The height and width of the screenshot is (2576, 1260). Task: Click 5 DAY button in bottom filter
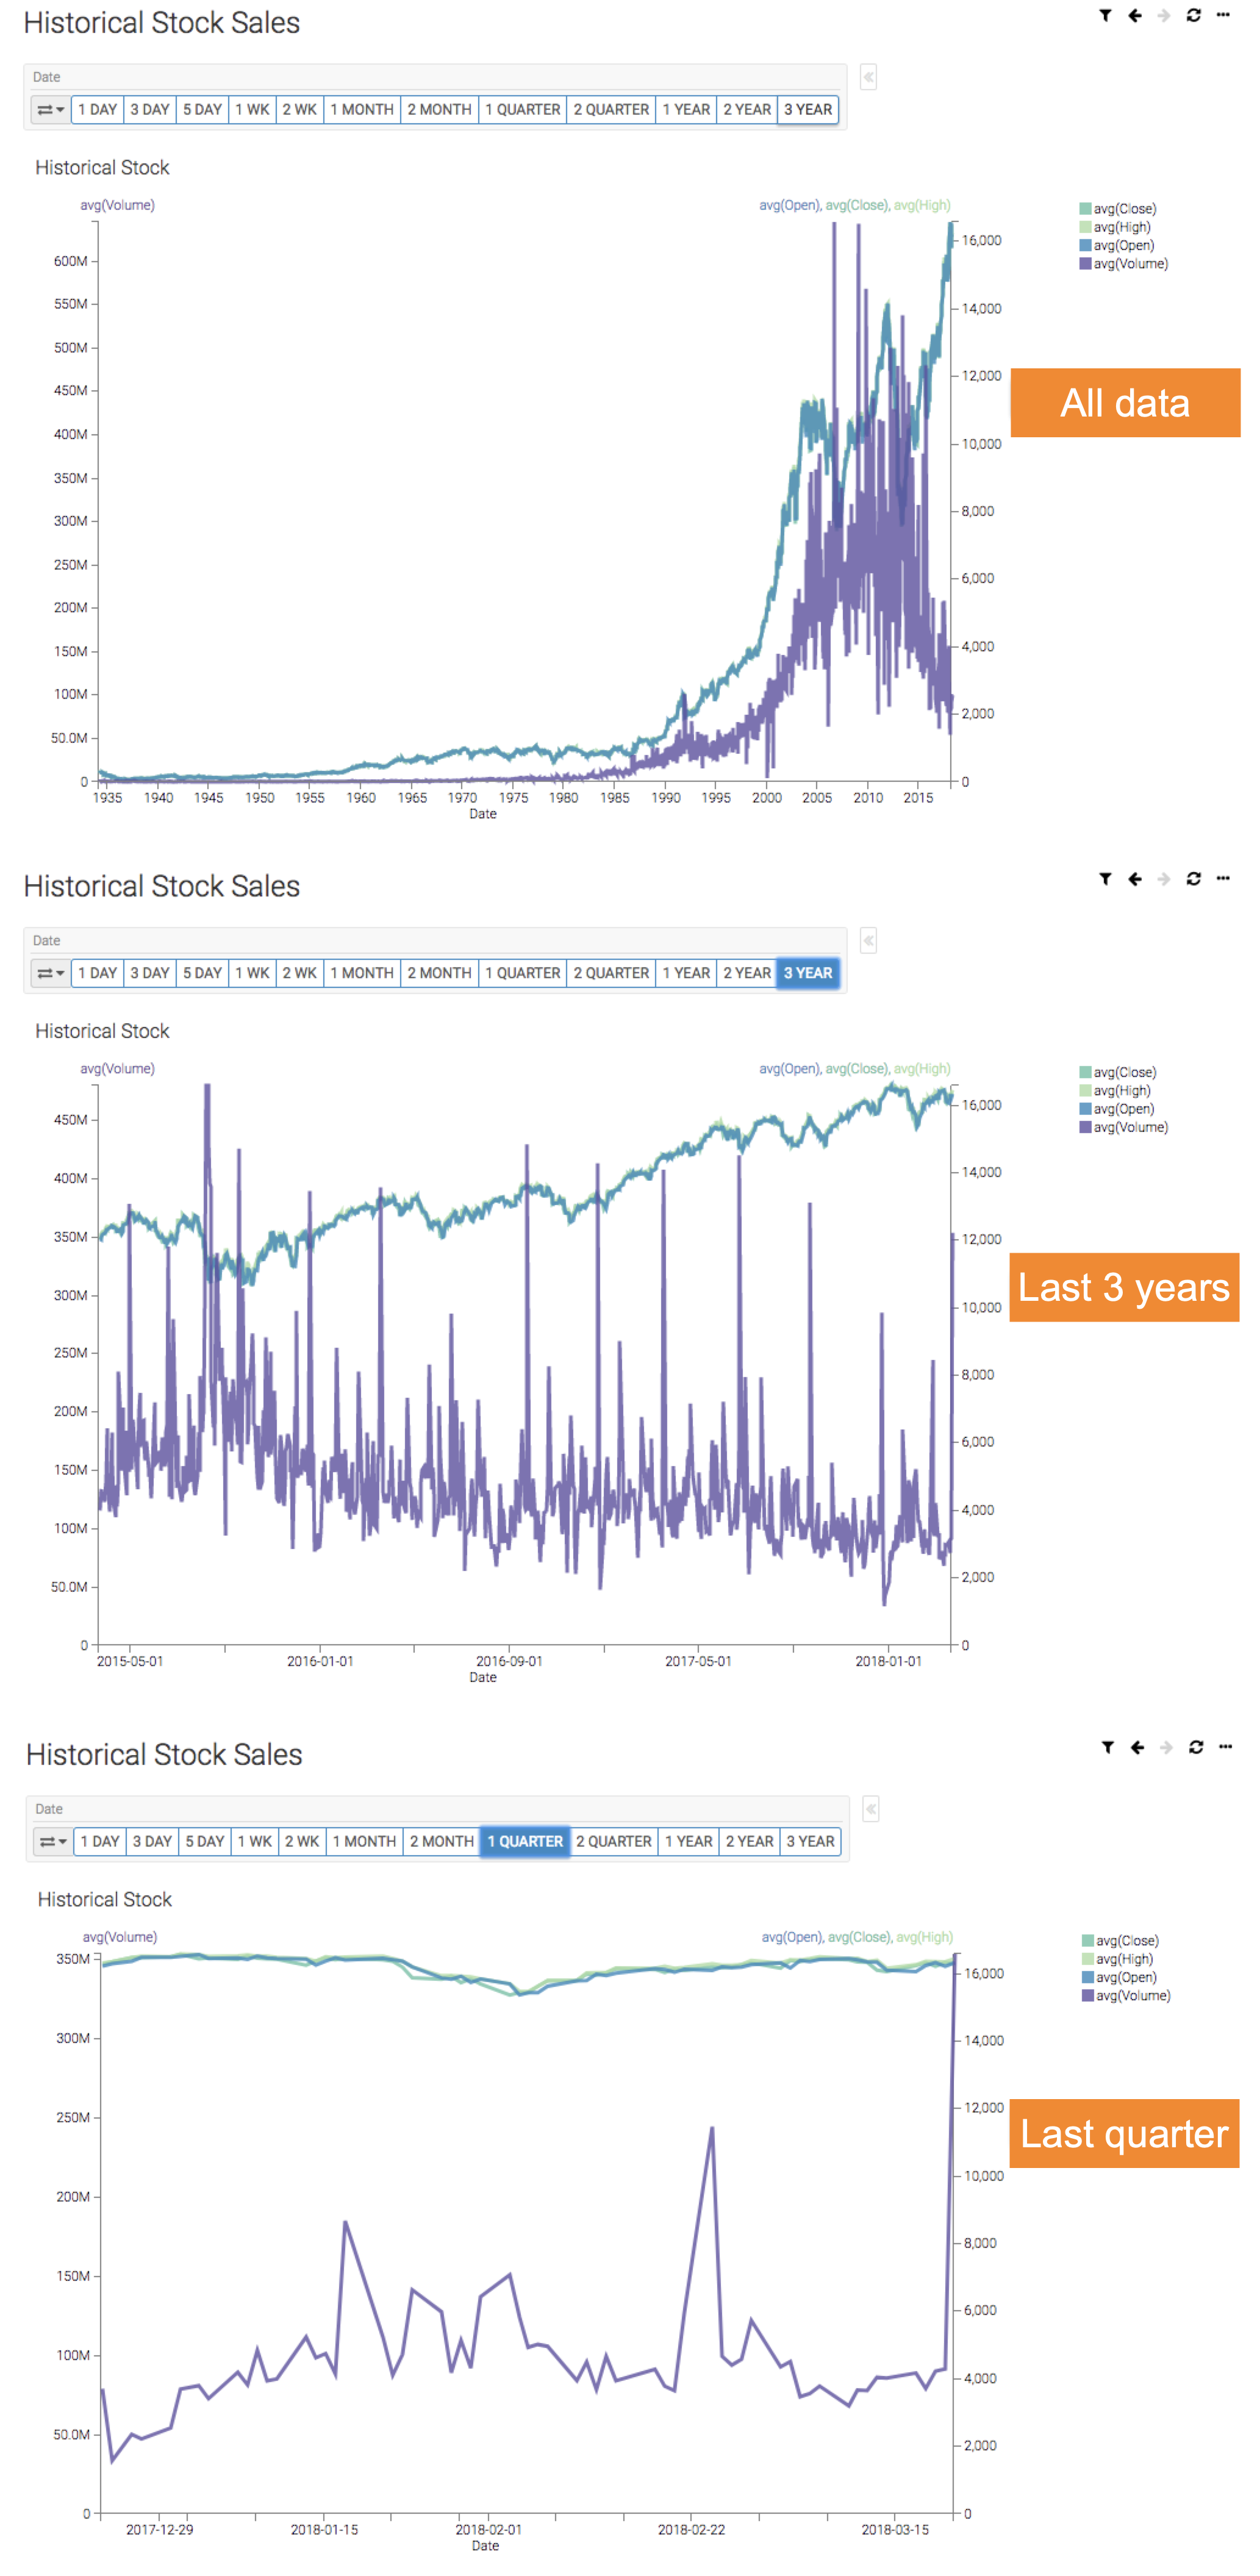pos(205,1841)
